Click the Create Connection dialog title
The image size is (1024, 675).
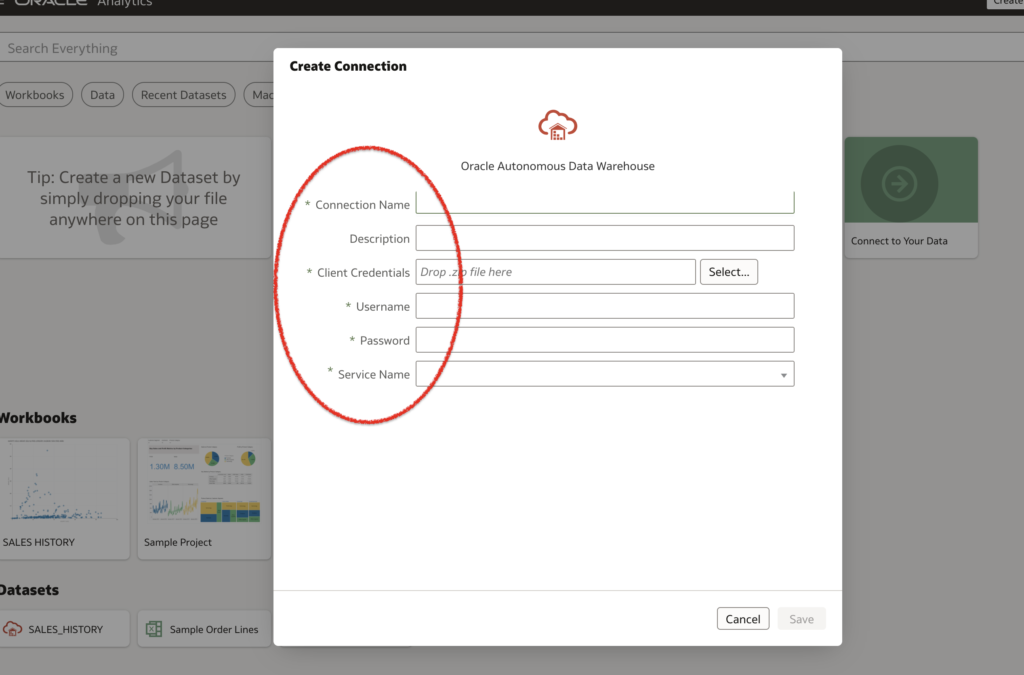tap(348, 66)
